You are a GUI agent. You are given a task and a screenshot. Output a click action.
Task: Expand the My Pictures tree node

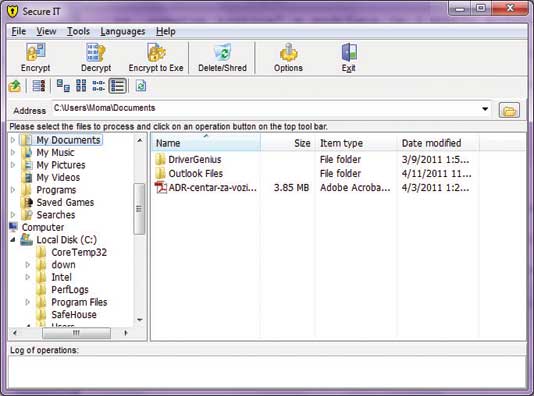[13, 165]
